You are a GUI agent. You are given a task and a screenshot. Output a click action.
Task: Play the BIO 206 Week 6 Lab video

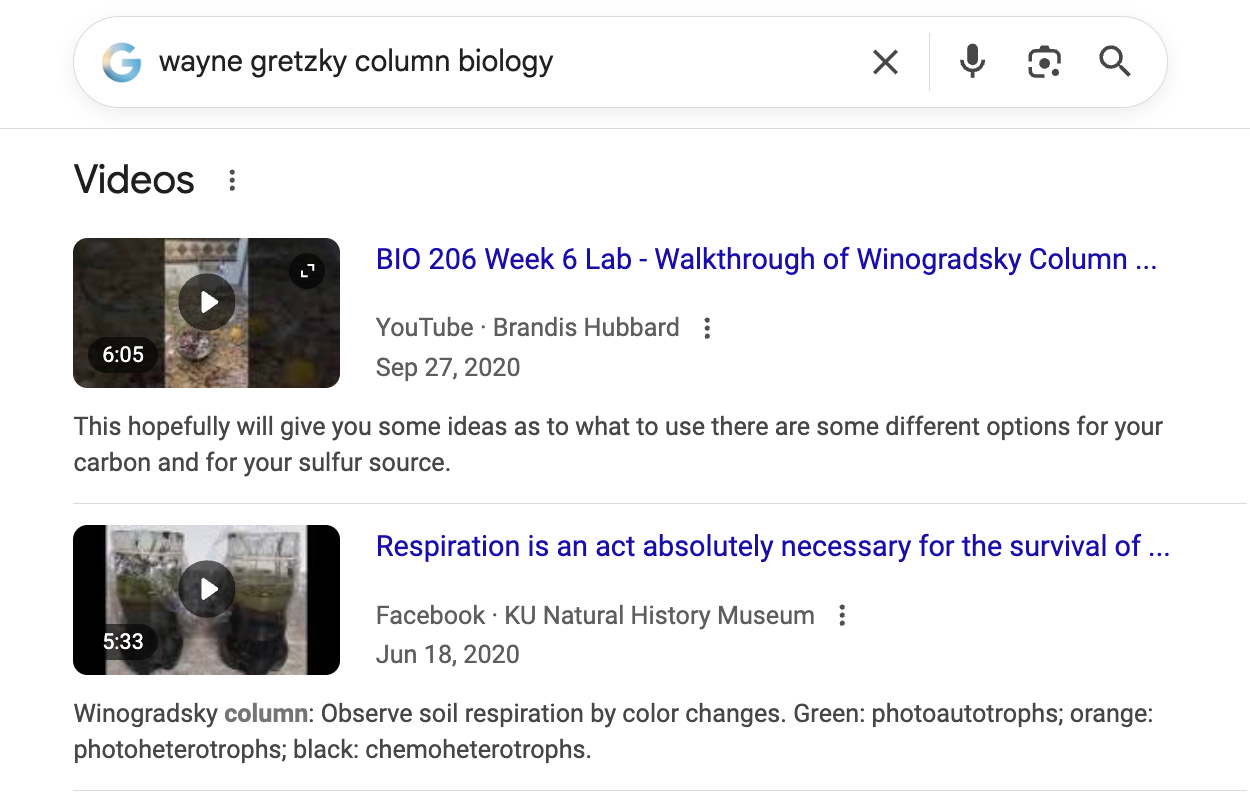tap(207, 301)
